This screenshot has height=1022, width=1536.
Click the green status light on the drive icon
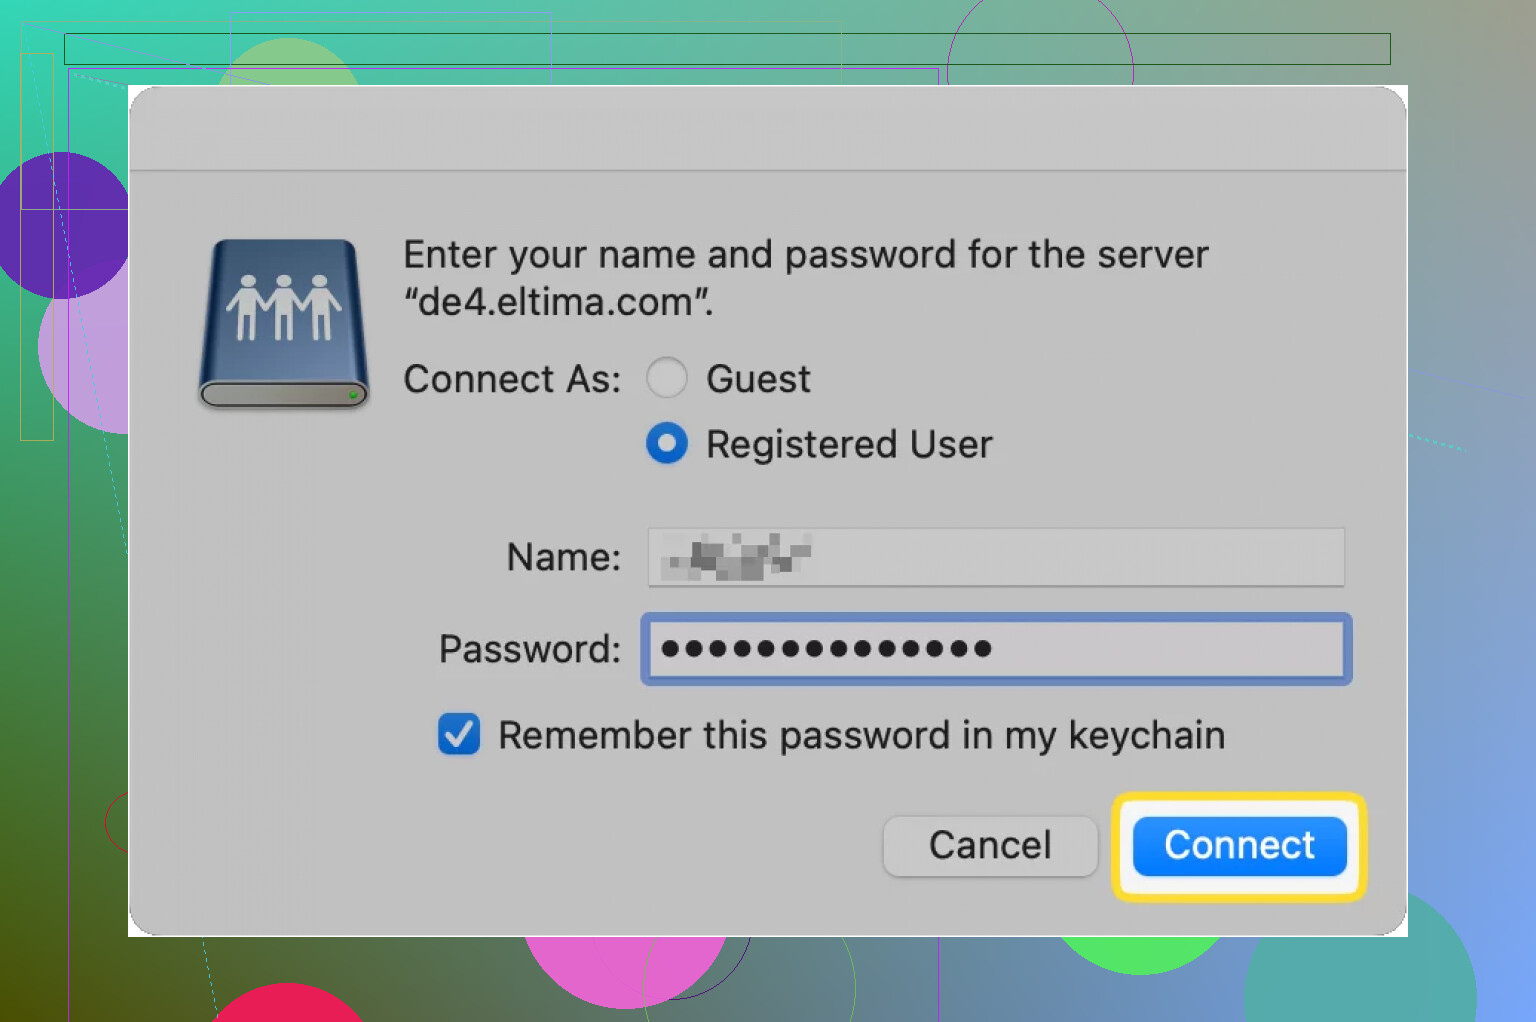click(x=353, y=395)
